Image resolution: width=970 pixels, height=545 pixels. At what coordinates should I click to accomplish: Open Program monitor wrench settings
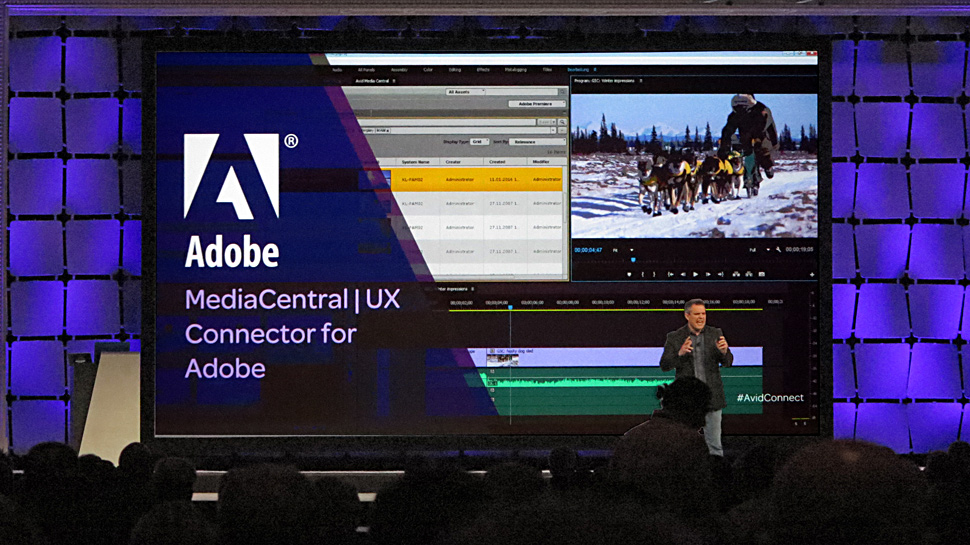778,250
